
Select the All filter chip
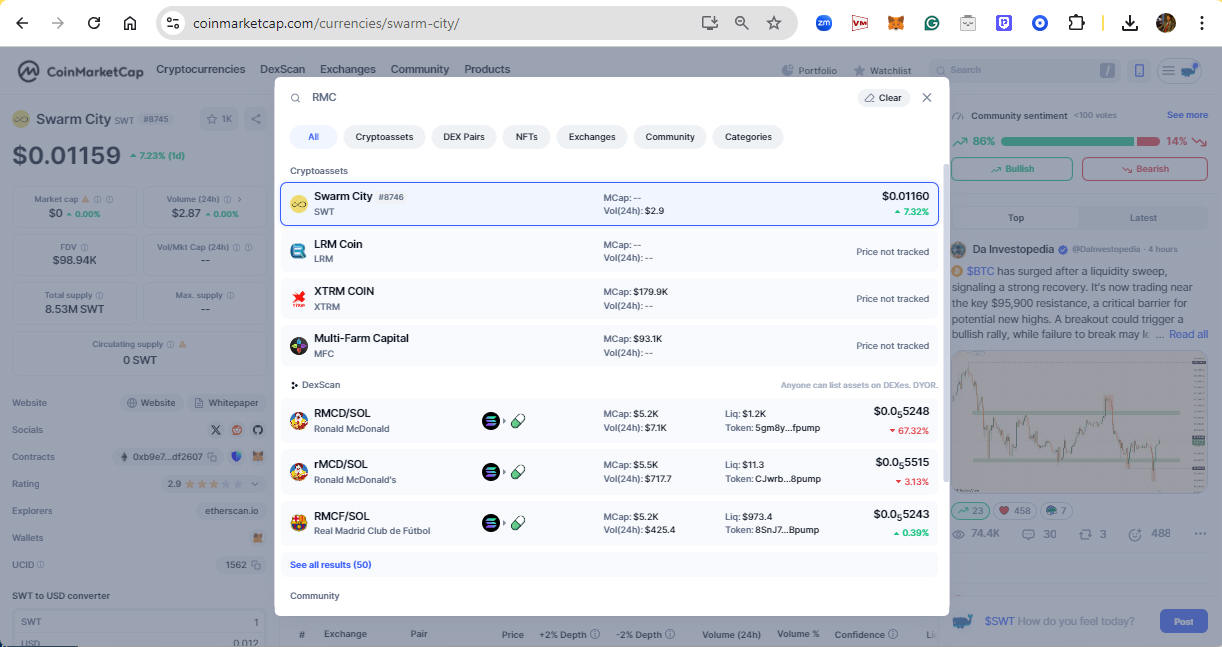[x=313, y=137]
